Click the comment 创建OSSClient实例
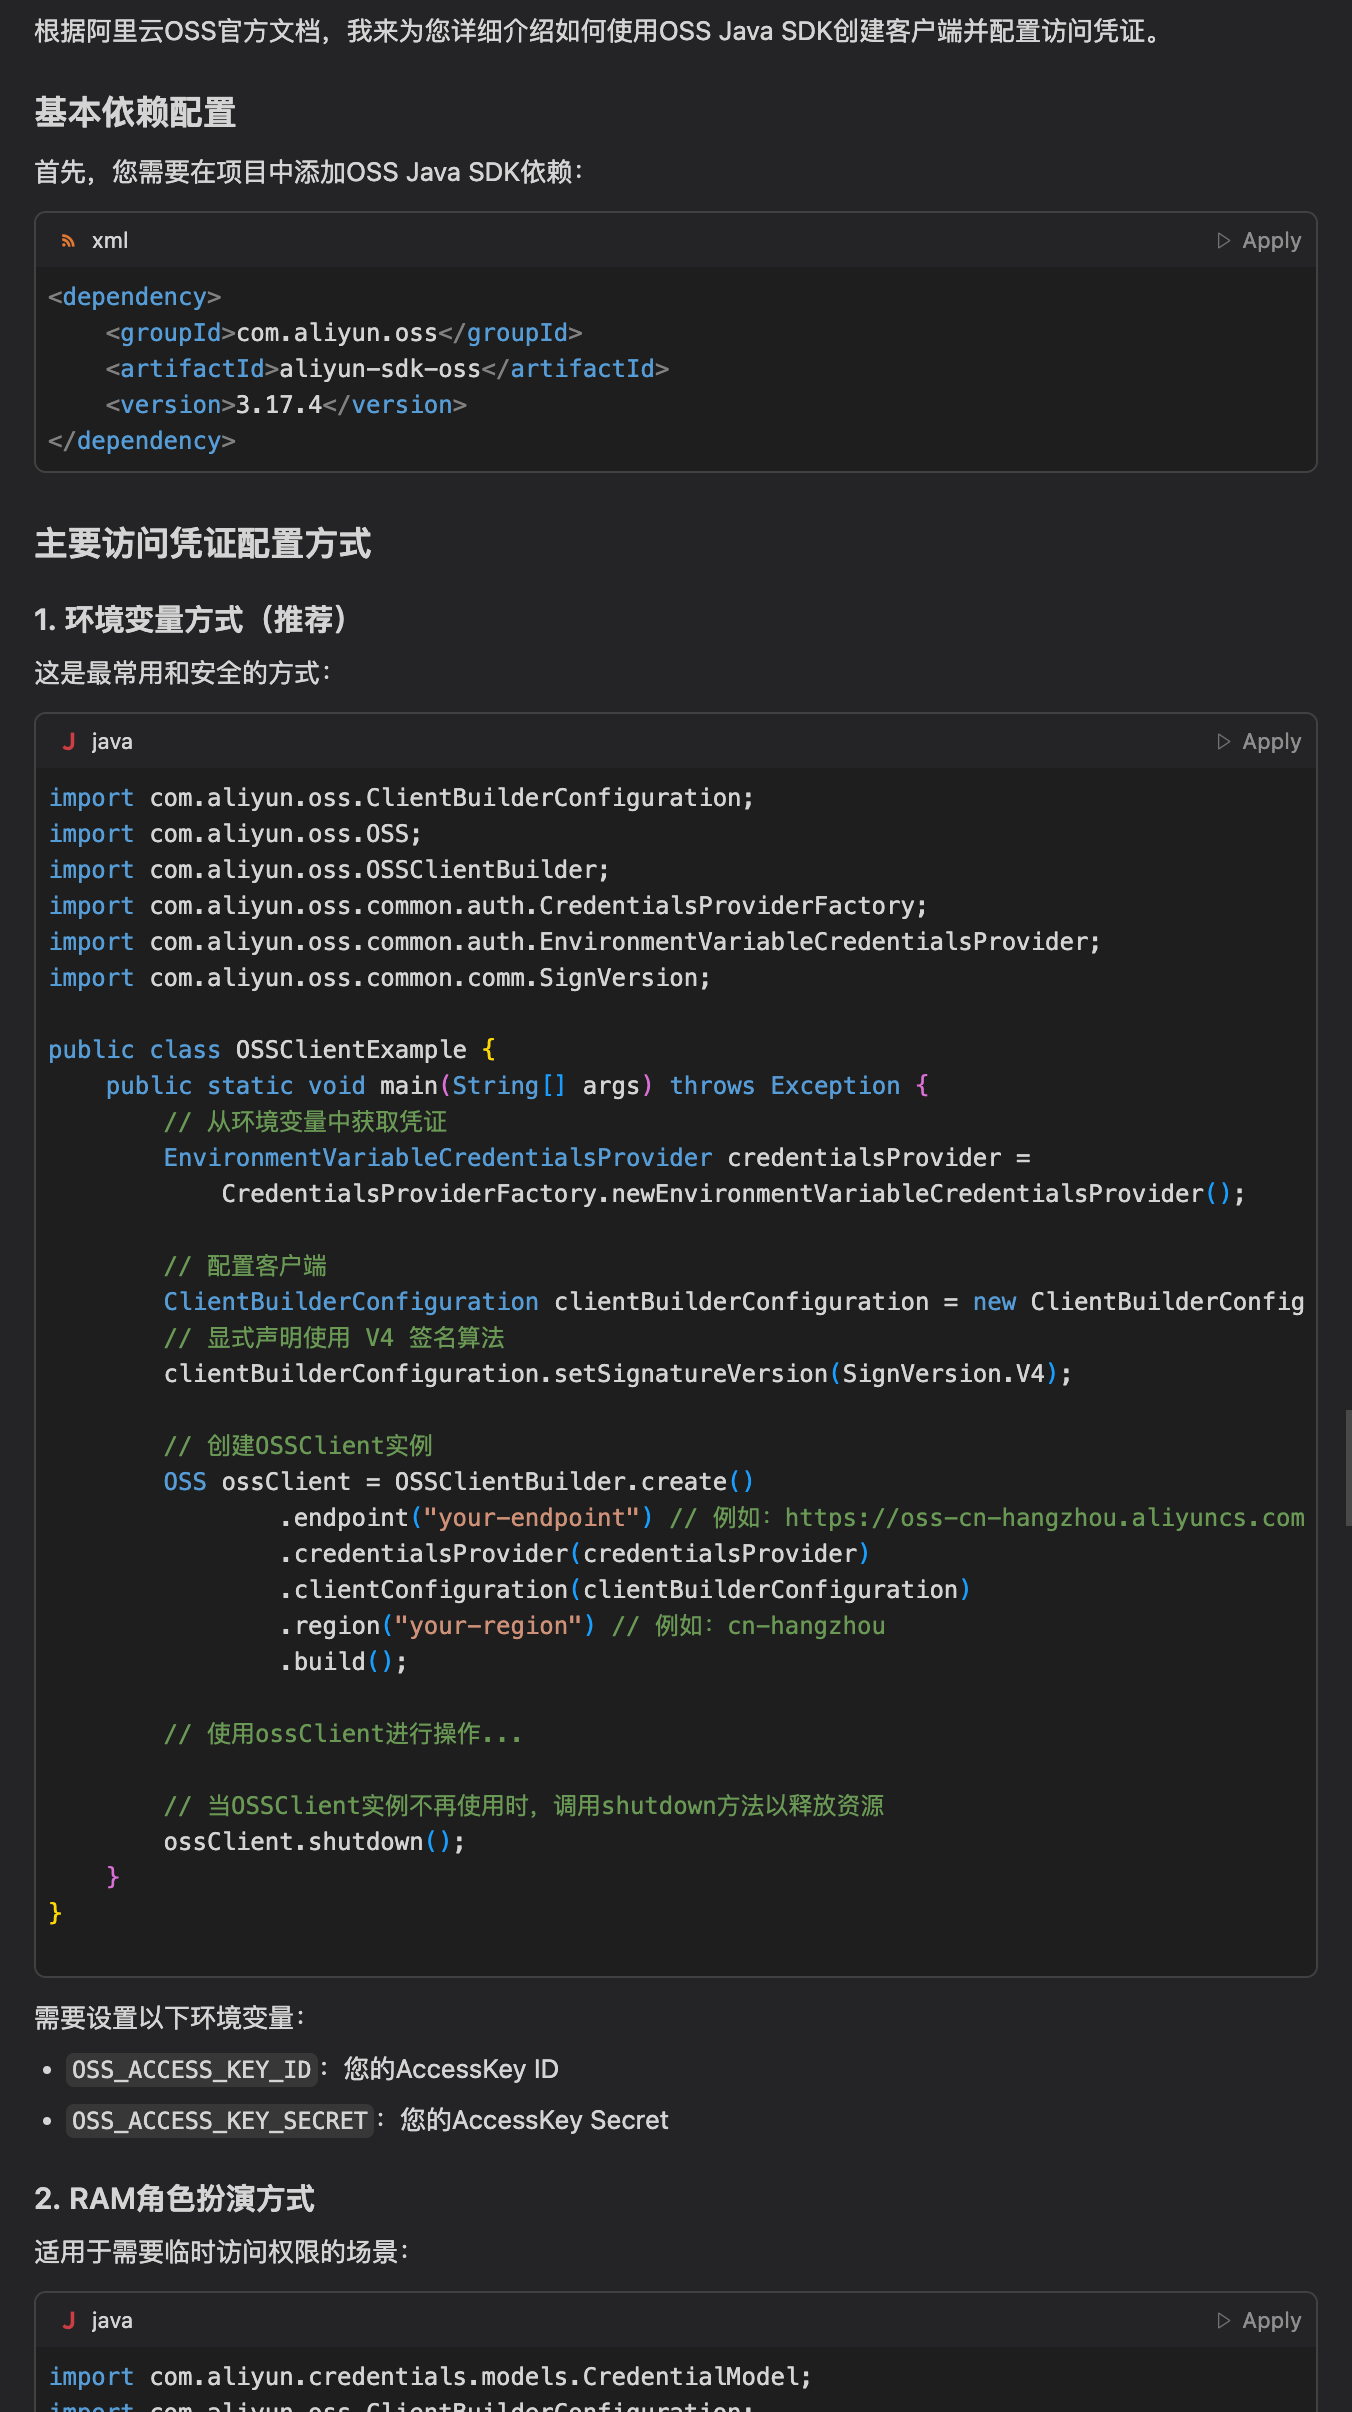 click(x=298, y=1446)
